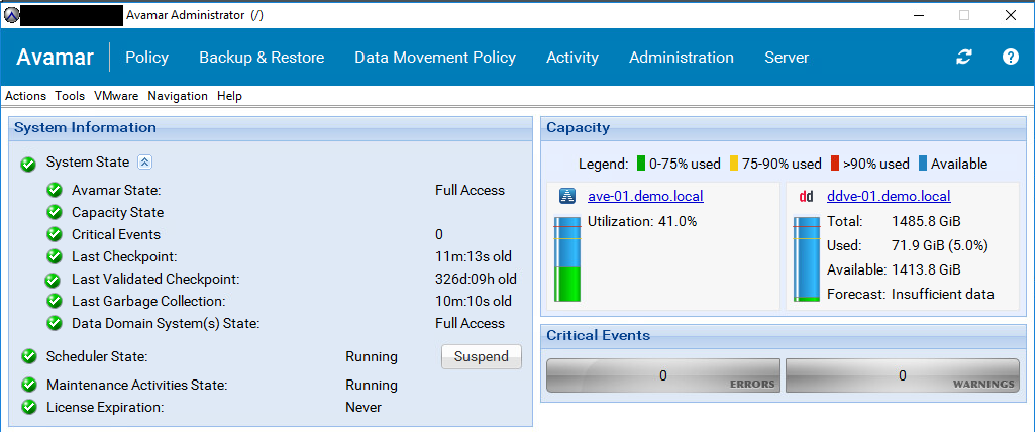Image resolution: width=1035 pixels, height=432 pixels.
Task: Suspend the scheduler
Action: (481, 356)
